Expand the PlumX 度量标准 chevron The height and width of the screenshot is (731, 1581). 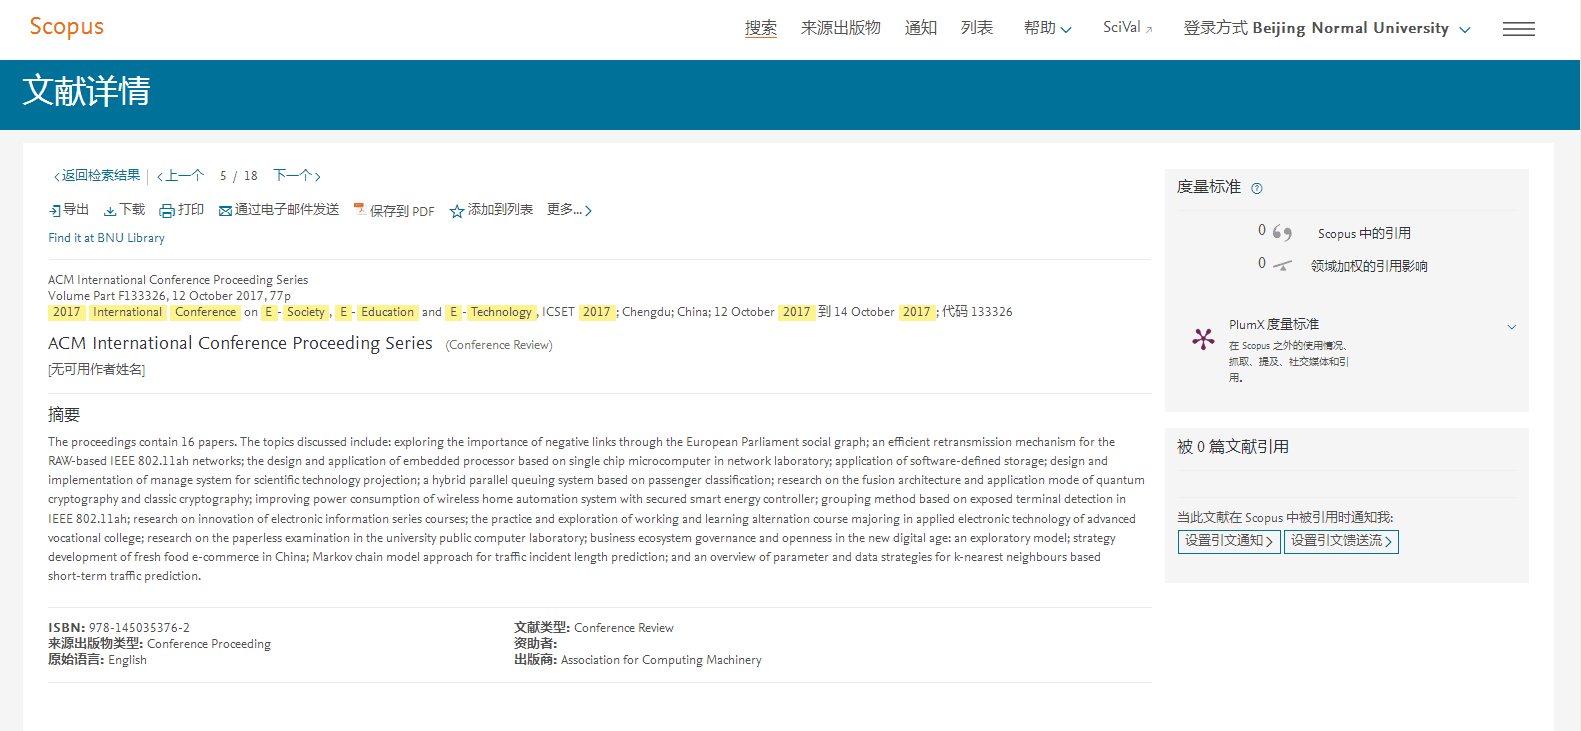tap(1512, 327)
